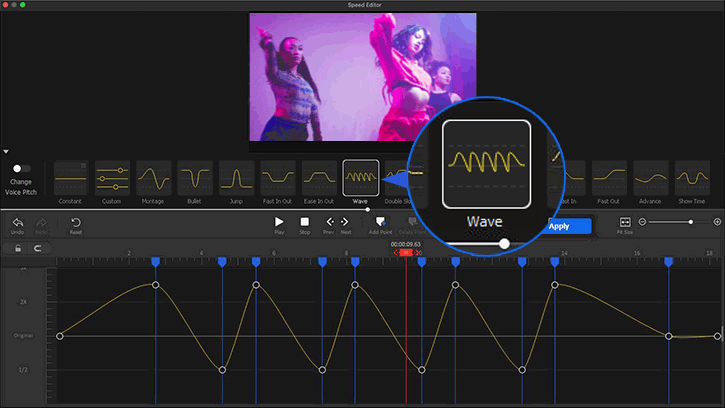Image resolution: width=725 pixels, height=408 pixels.
Task: Click the Fit Size icon
Action: [625, 222]
